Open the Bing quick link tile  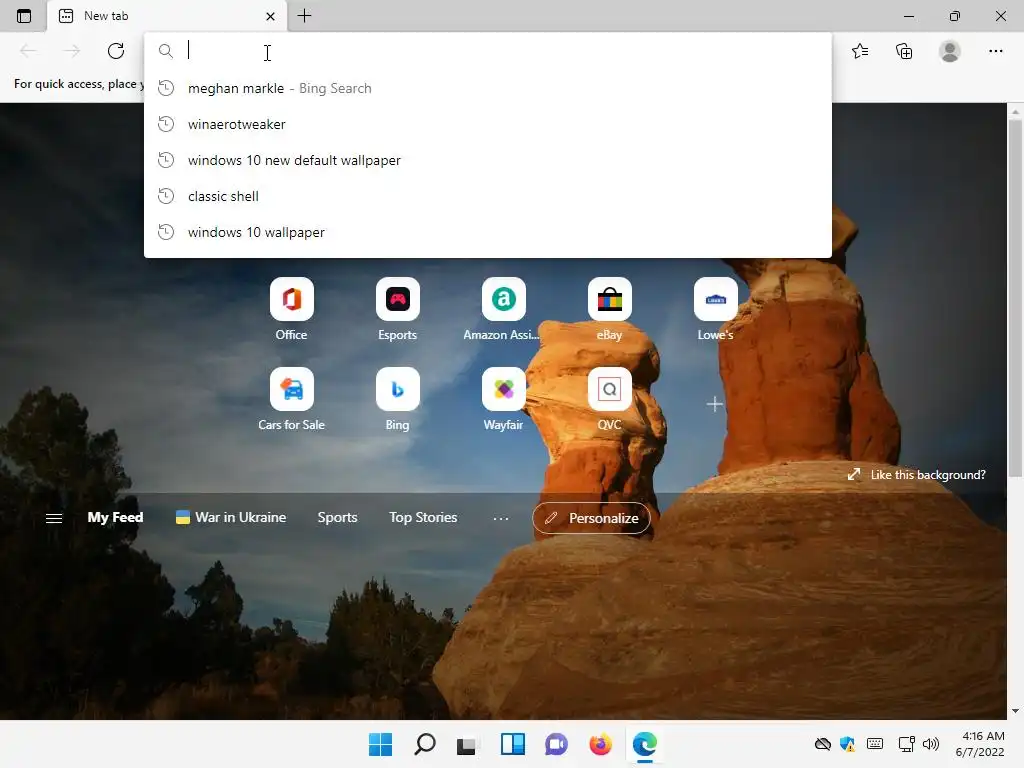pyautogui.click(x=397, y=389)
